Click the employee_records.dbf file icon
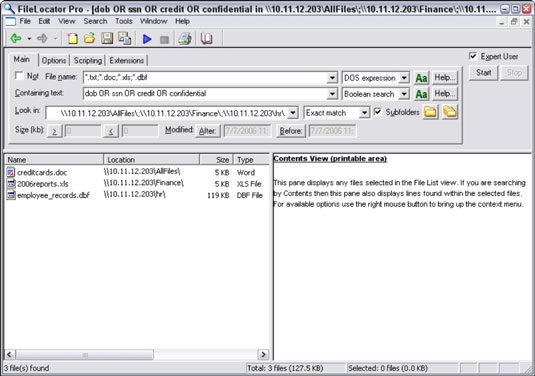The height and width of the screenshot is (376, 535). [11, 195]
